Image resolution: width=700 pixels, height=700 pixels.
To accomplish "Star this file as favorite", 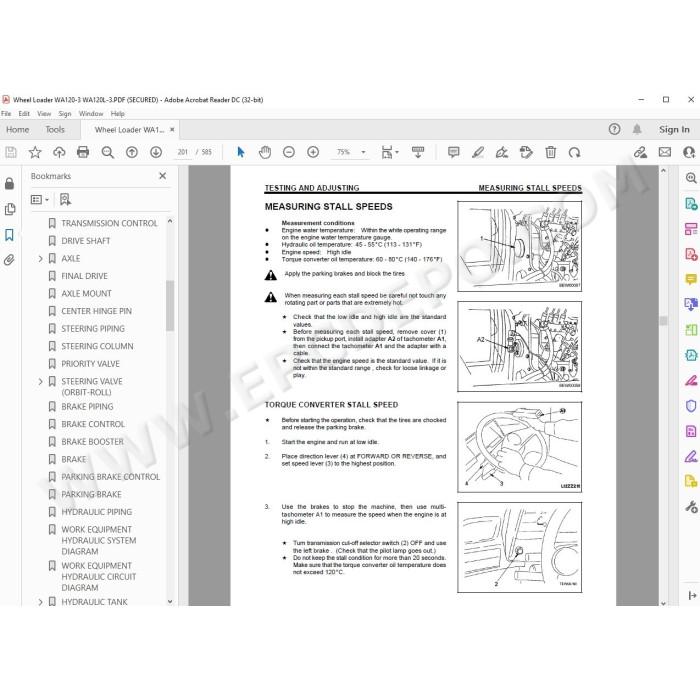I will (35, 152).
